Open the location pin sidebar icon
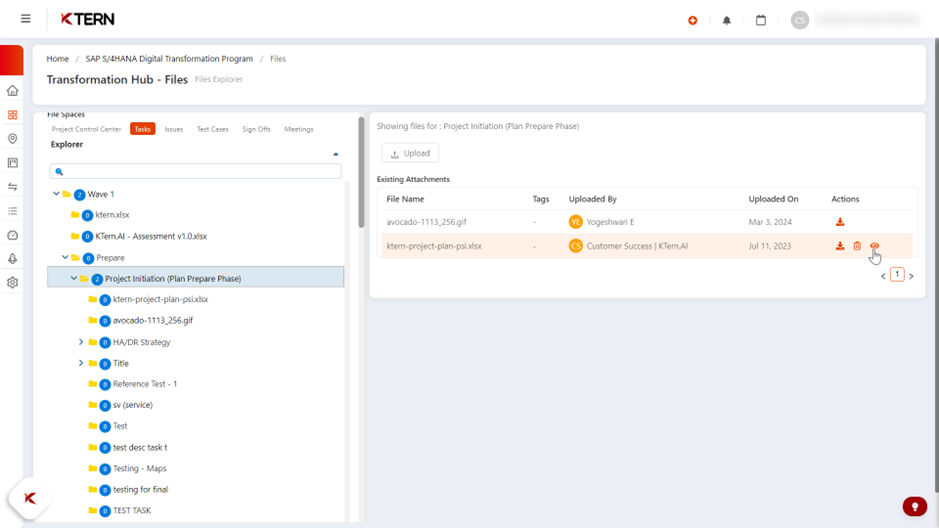 [13, 139]
